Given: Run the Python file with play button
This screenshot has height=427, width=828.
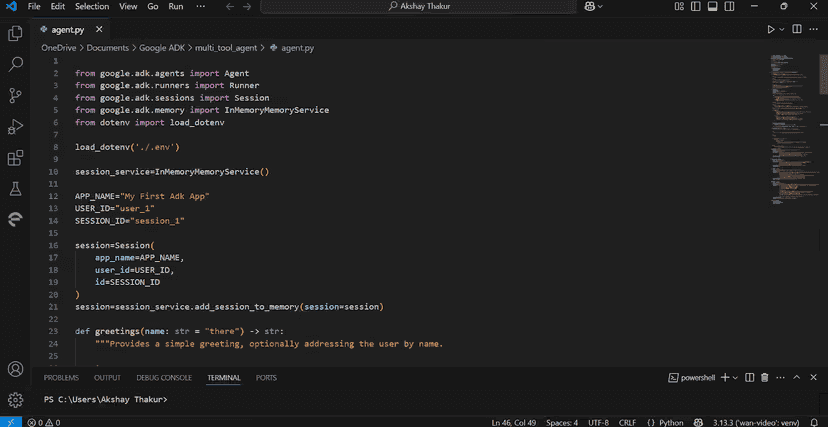Looking at the screenshot, I should [x=771, y=30].
